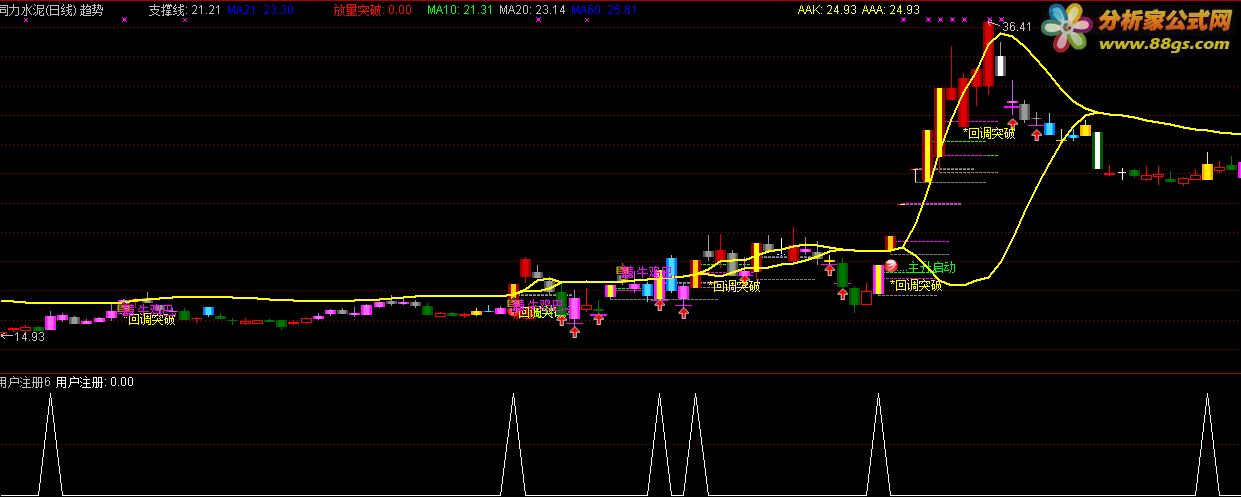Click the 用户注册: 0.00 value
This screenshot has height=497, width=1241.
coord(95,382)
